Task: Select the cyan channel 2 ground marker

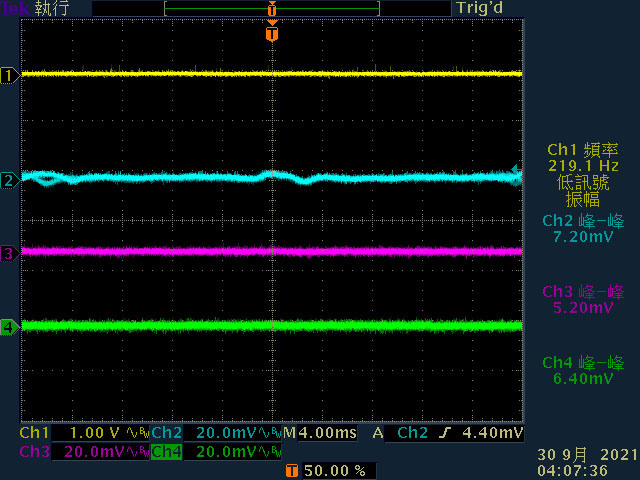Action: pyautogui.click(x=9, y=180)
